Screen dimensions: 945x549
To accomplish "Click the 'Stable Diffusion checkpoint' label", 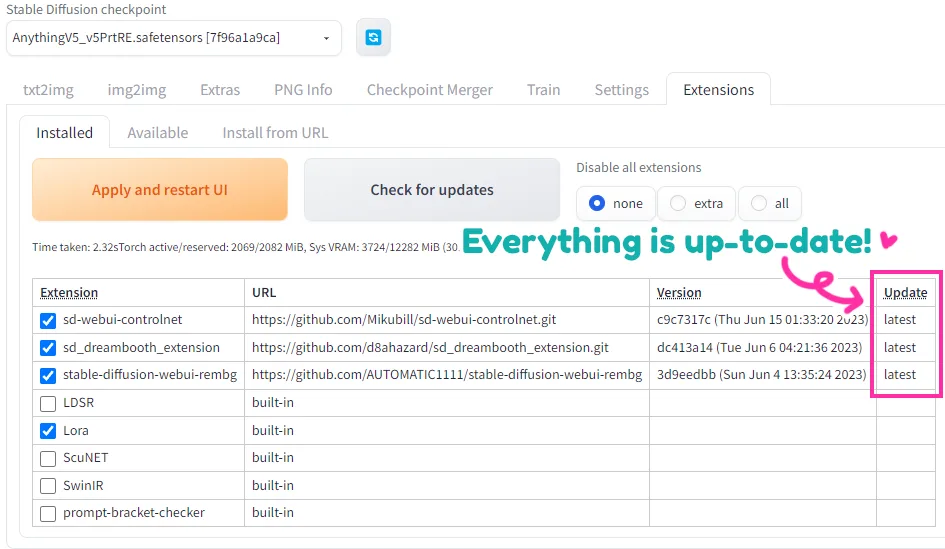I will [x=86, y=10].
